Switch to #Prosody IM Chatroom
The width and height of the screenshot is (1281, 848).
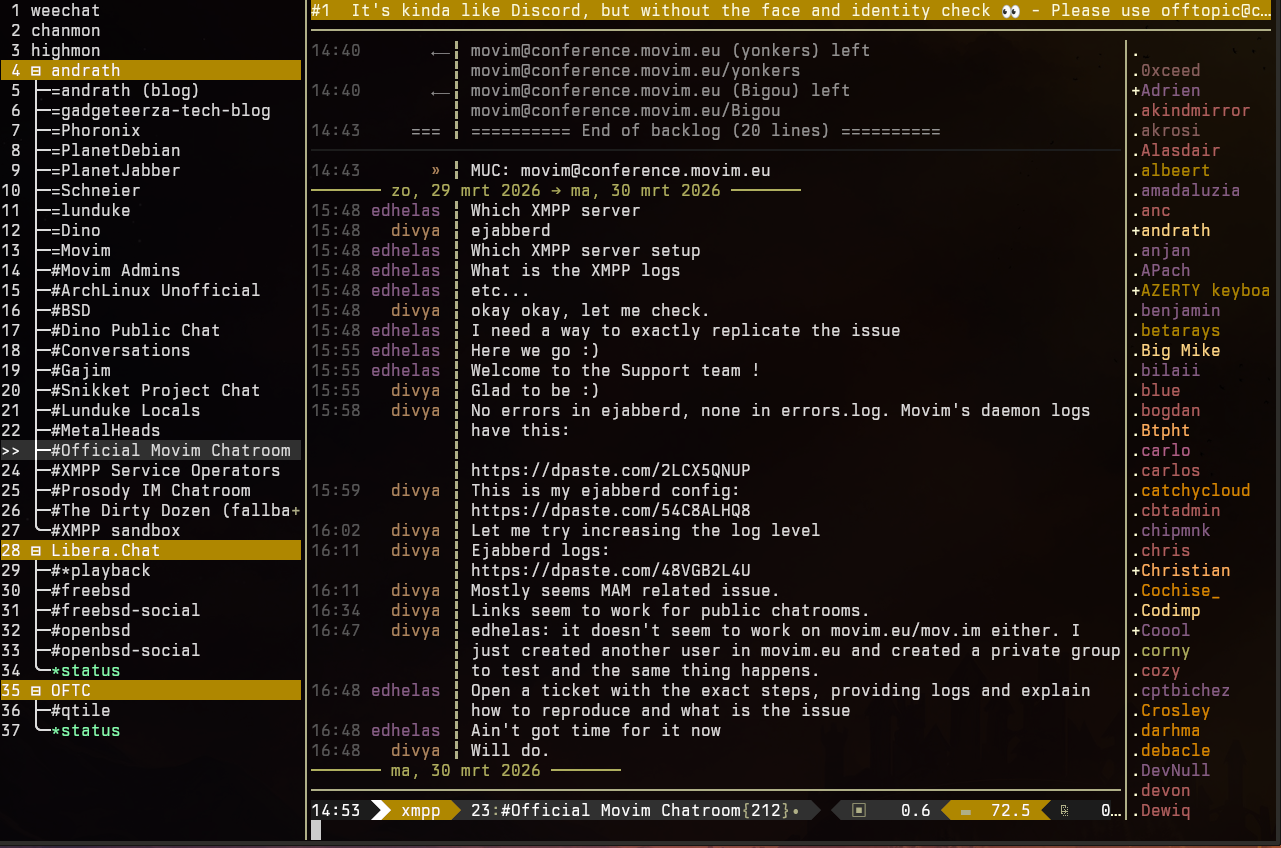tap(150, 490)
